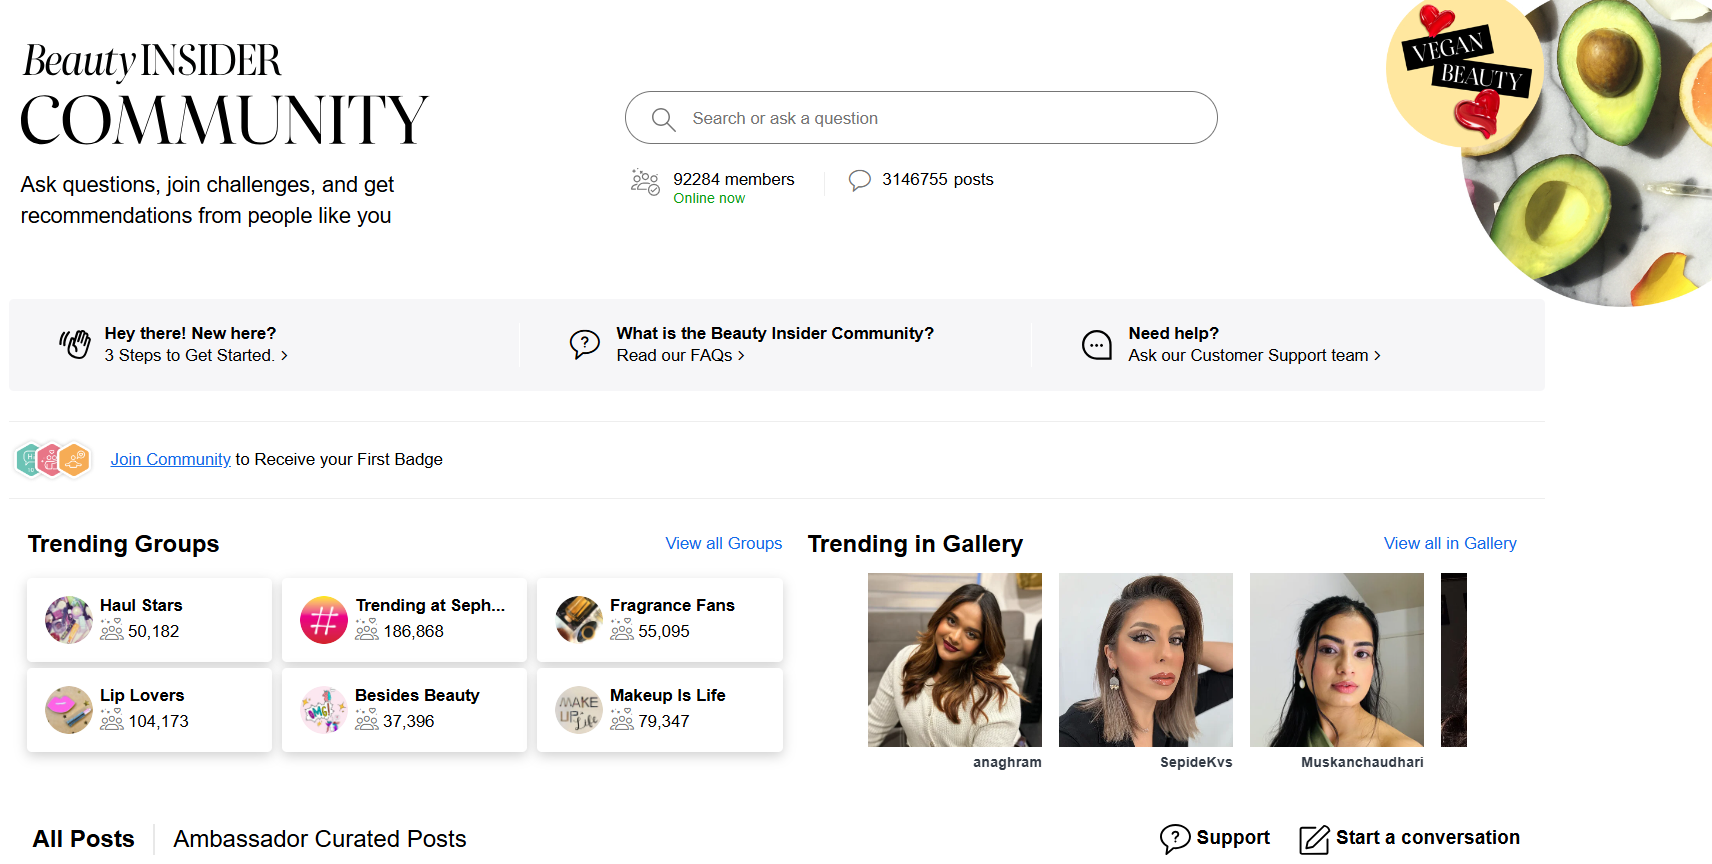This screenshot has width=1712, height=864.
Task: Click the Search or ask a question field
Action: coord(921,118)
